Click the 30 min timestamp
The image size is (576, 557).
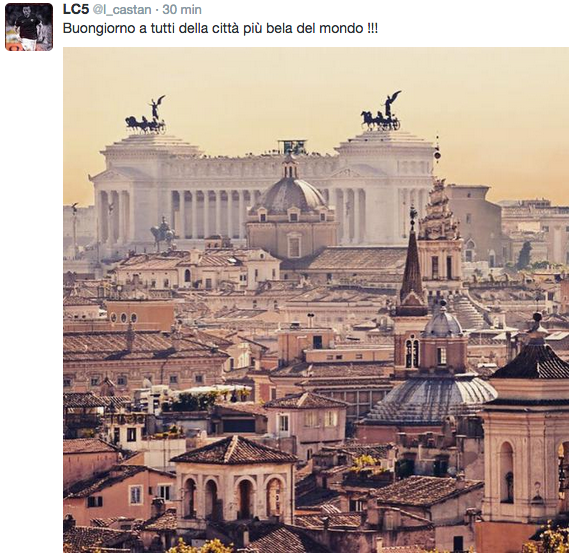click(x=182, y=10)
